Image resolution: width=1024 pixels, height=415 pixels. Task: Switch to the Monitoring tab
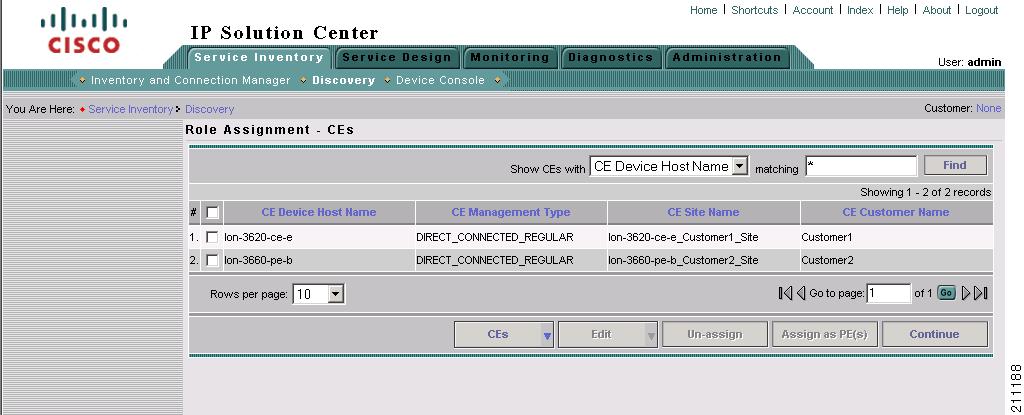tap(510, 58)
